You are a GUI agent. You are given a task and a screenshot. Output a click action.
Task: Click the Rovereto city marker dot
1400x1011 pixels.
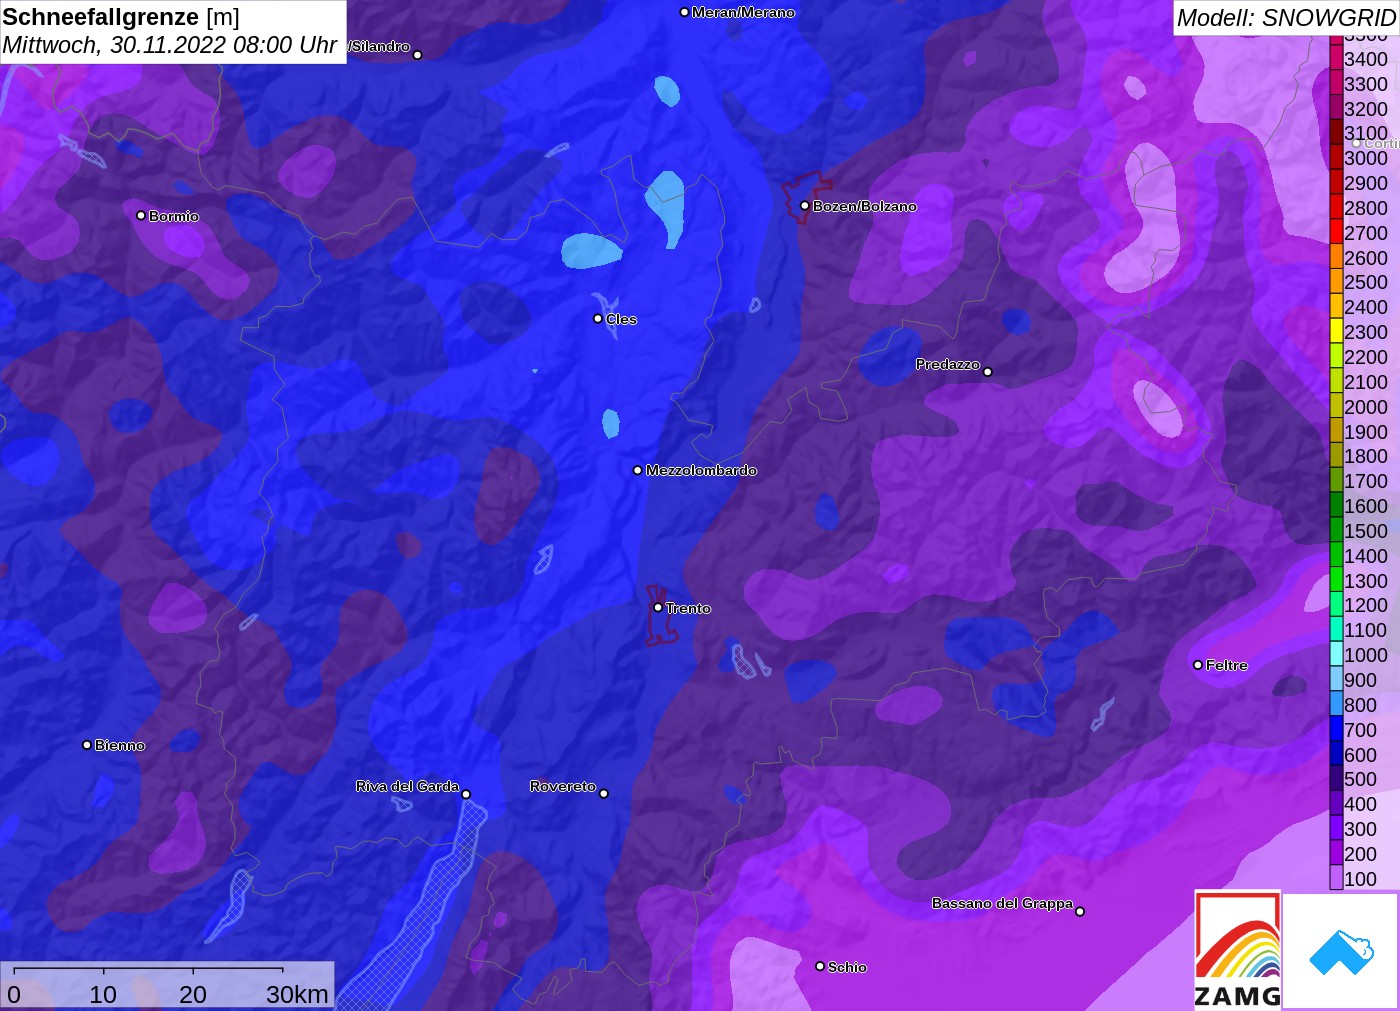coord(604,794)
